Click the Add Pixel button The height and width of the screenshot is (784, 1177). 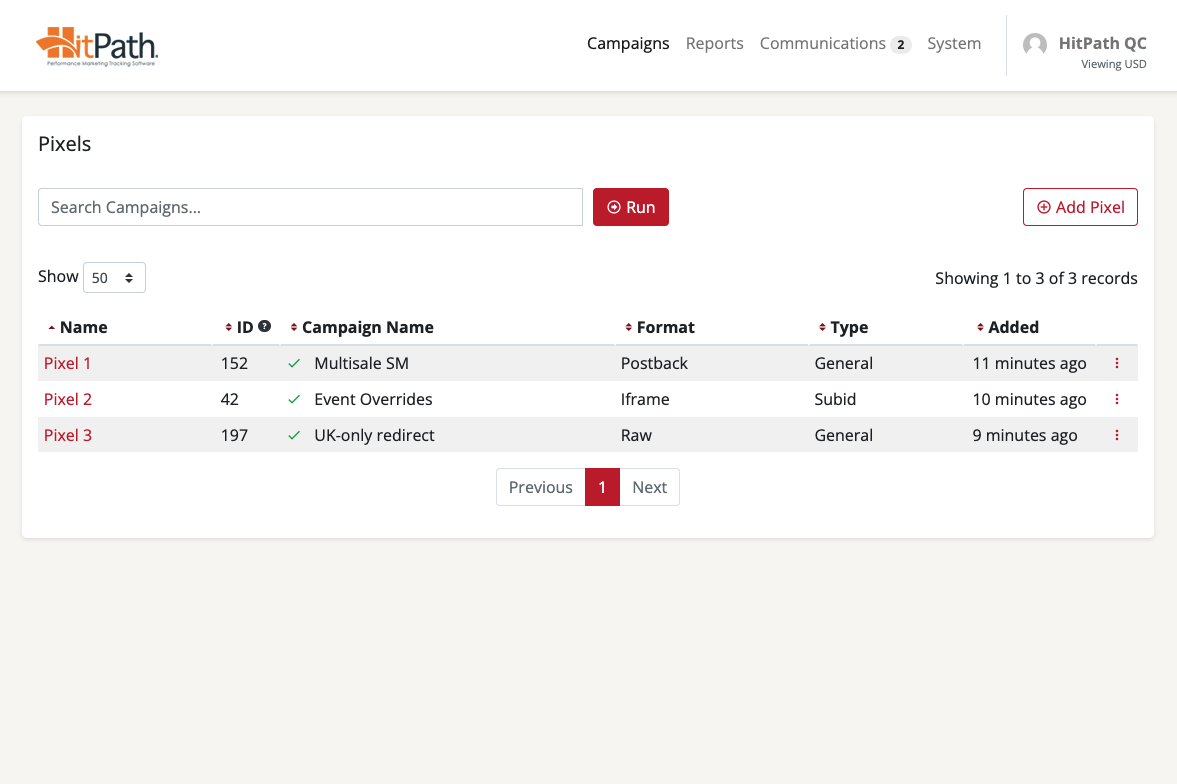(1080, 207)
